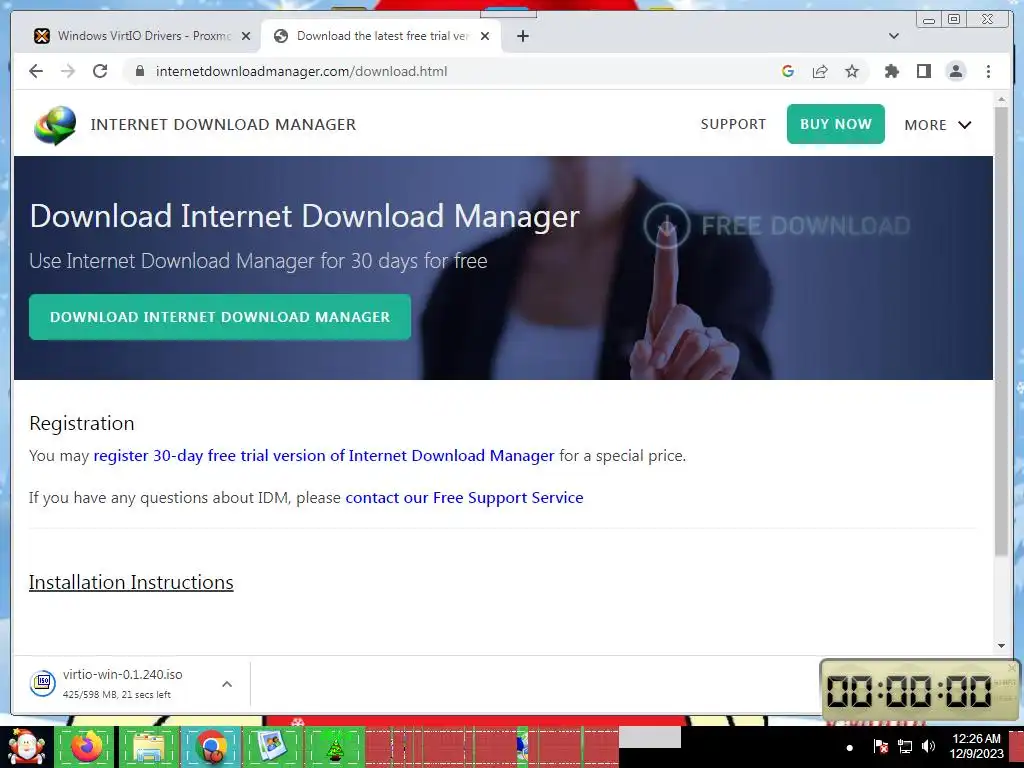Click the Internet Download Manager globe logo
This screenshot has width=1024, height=768.
(55, 125)
